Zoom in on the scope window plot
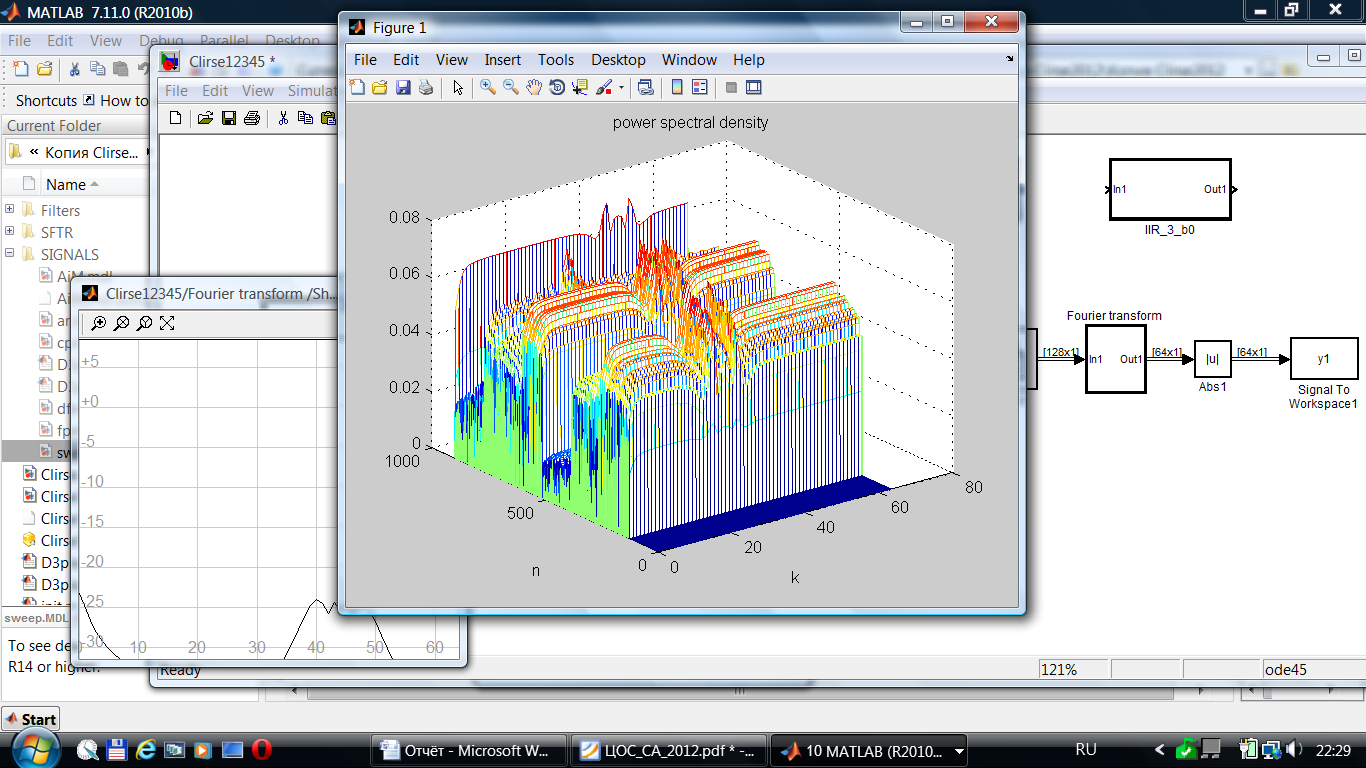1366x768 pixels. (x=99, y=323)
